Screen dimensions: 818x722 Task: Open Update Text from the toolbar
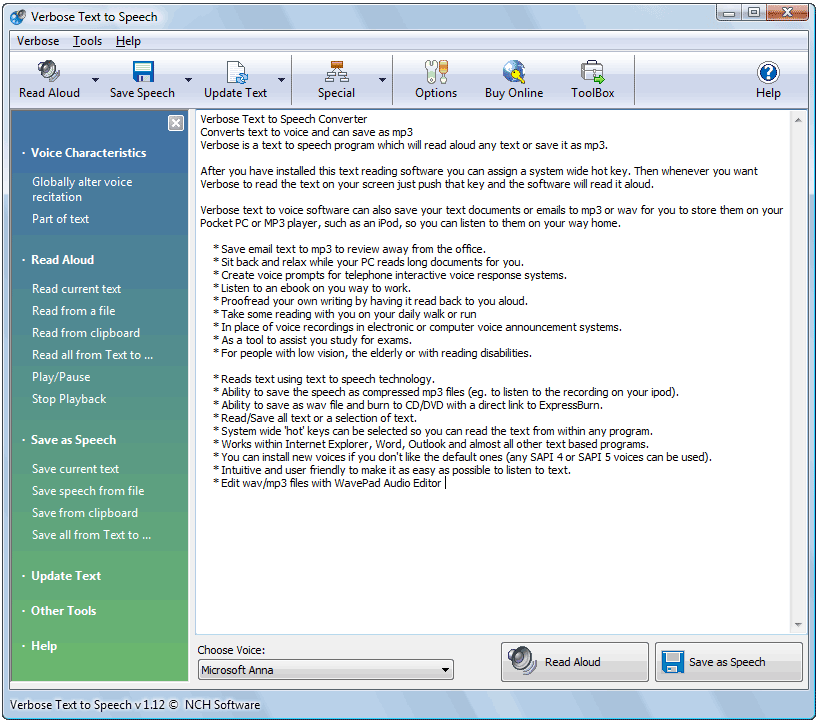[x=236, y=79]
